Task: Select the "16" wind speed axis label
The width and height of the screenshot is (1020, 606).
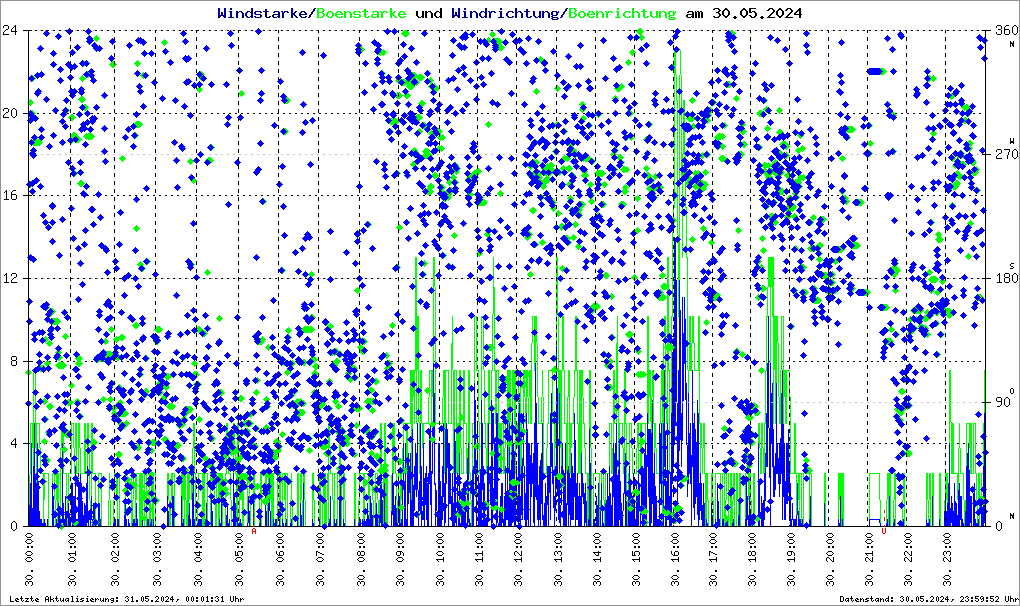Action: coord(10,196)
